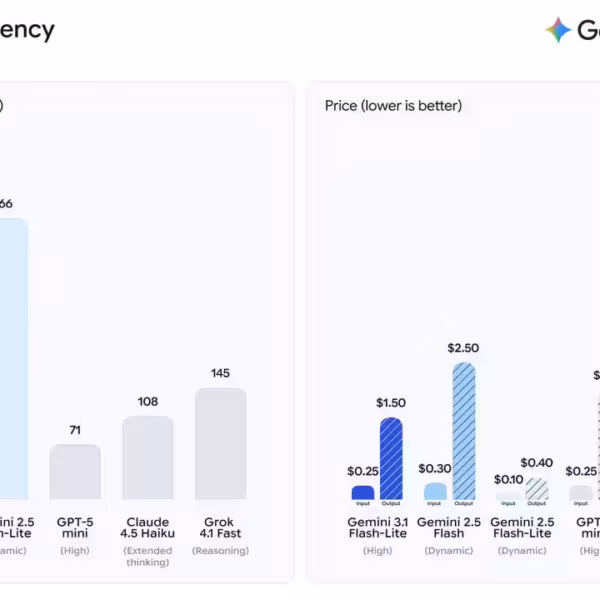The width and height of the screenshot is (600, 600).
Task: Click the value 145 above Grok bar
Action: click(220, 373)
